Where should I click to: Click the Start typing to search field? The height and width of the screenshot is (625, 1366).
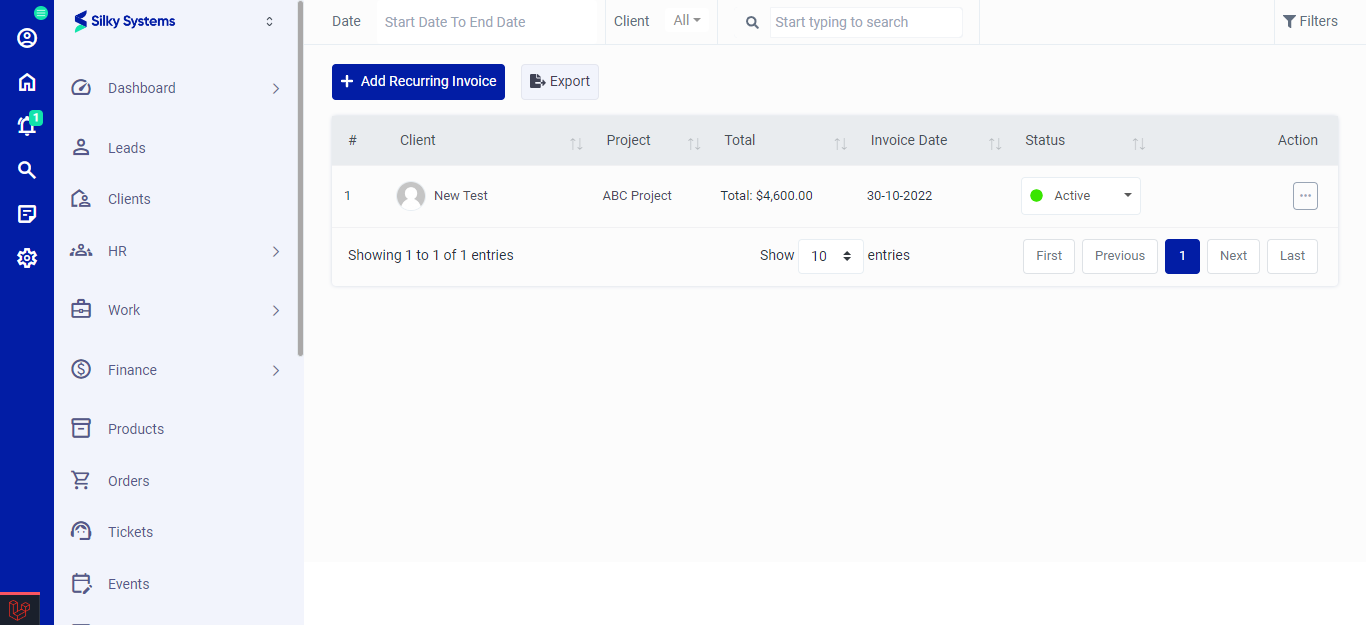[x=865, y=22]
